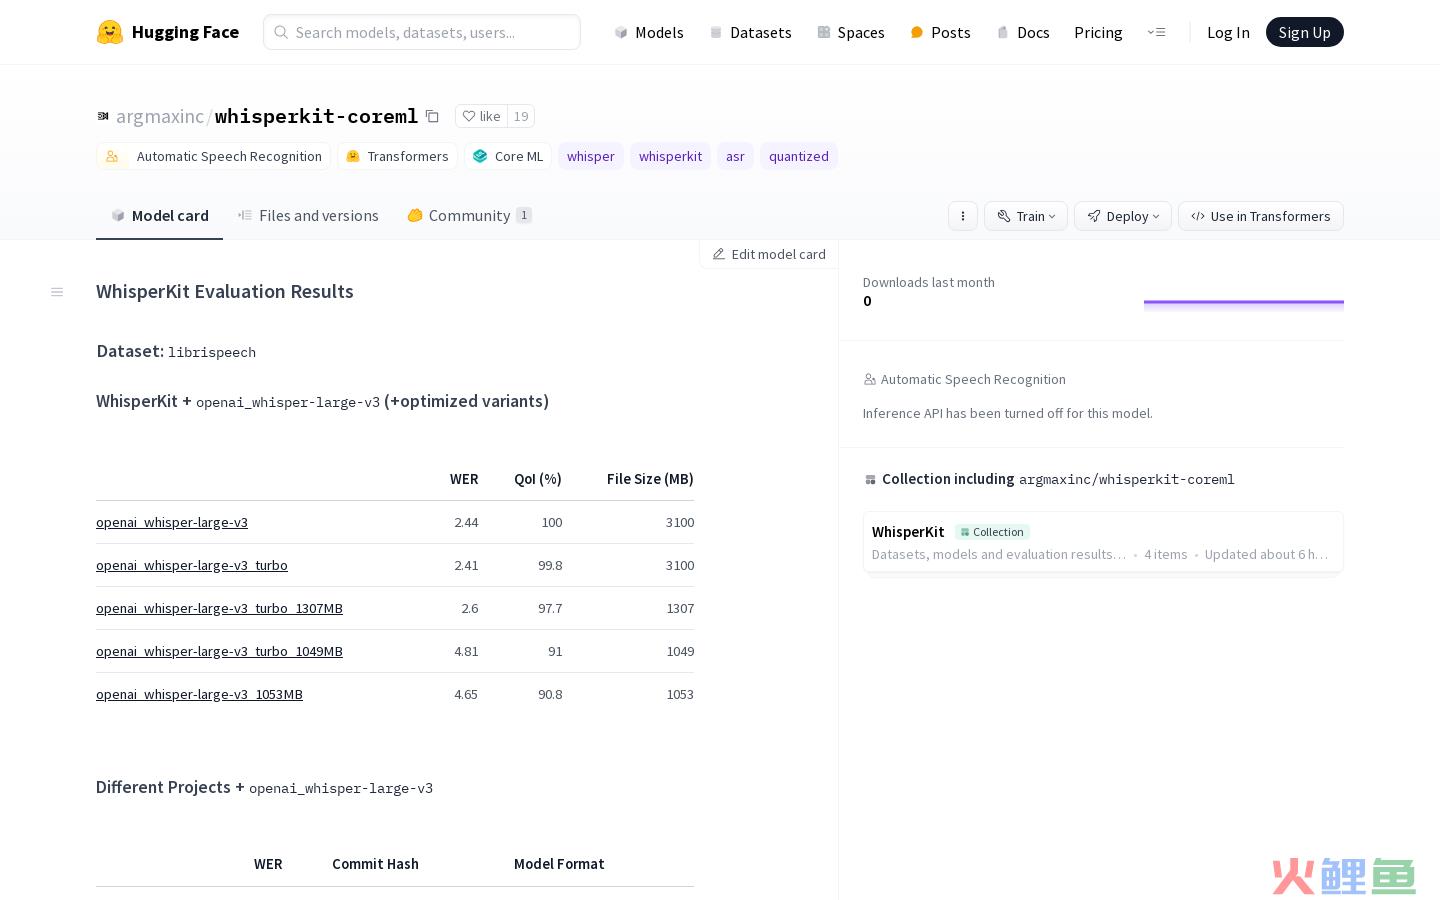The image size is (1440, 900).
Task: Click the QoI value 99.8
Action: pyautogui.click(x=550, y=565)
